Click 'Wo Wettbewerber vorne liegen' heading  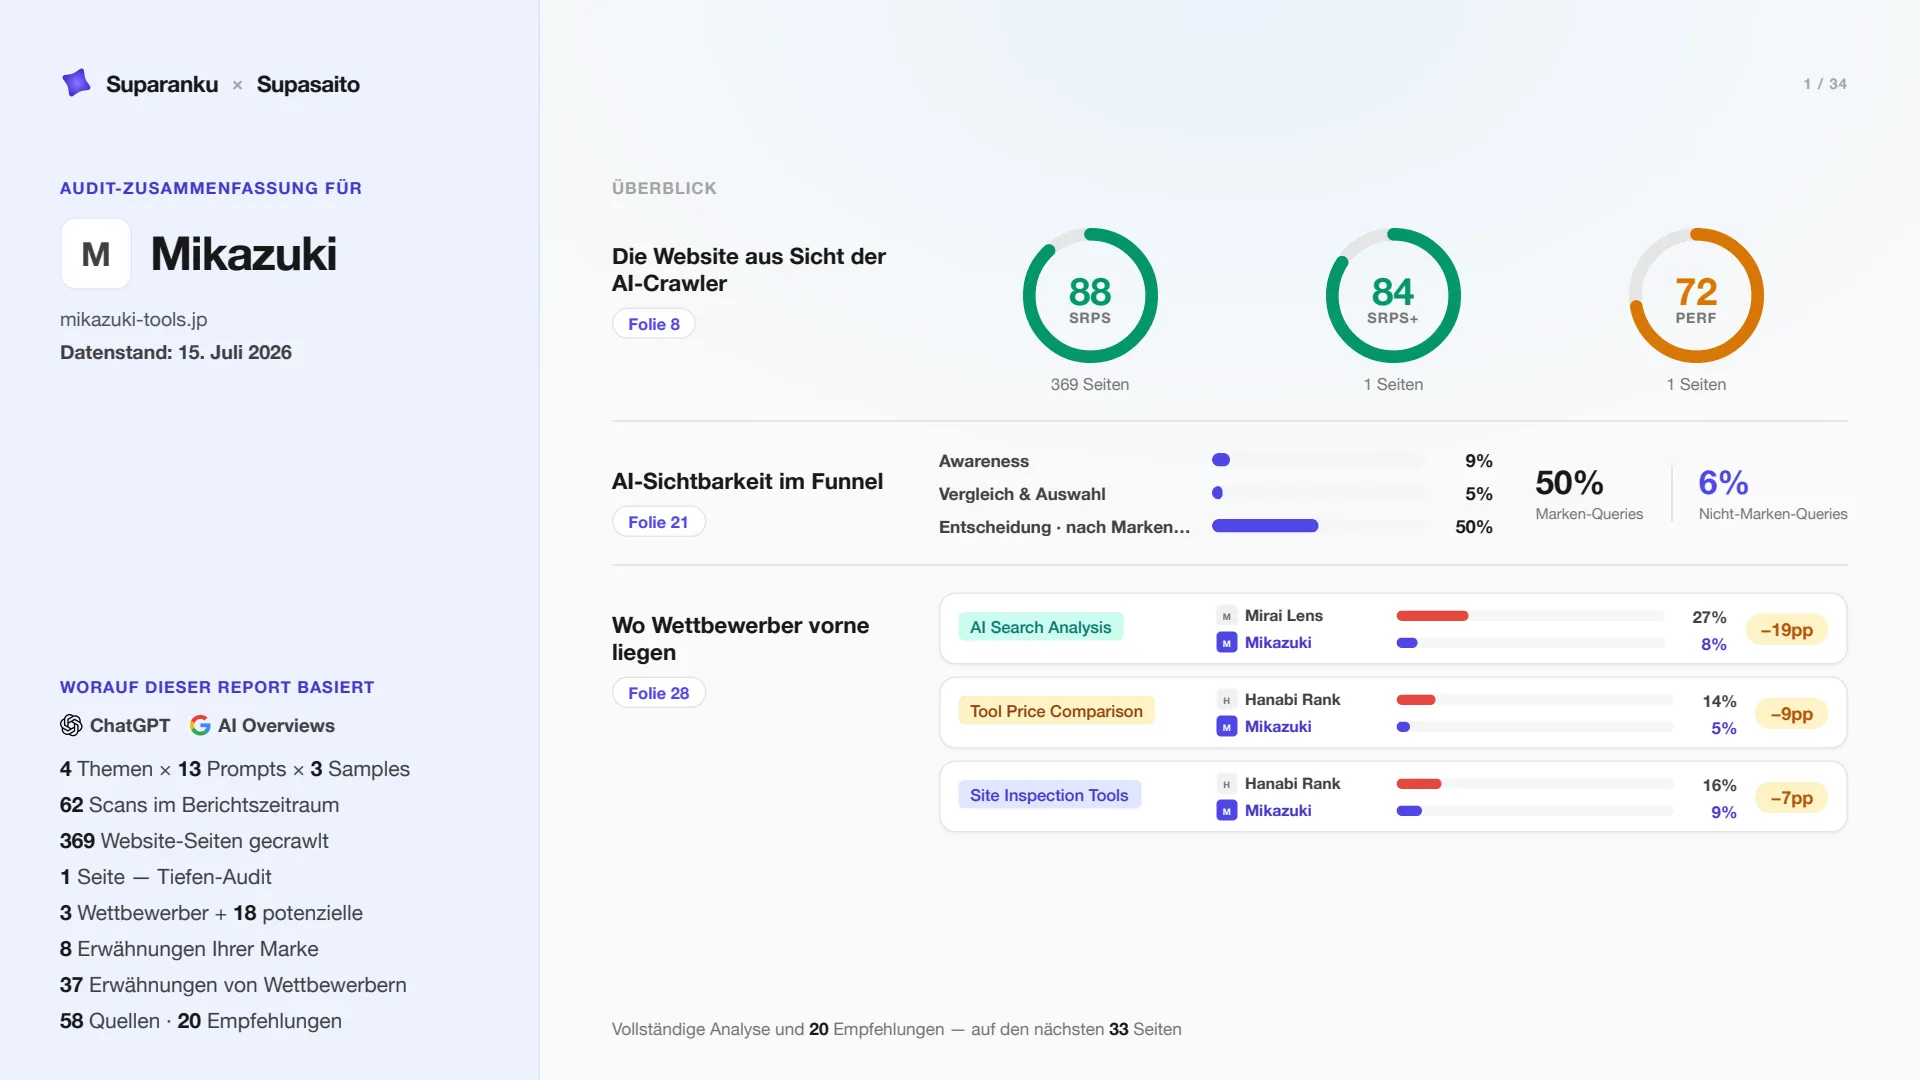[740, 639]
